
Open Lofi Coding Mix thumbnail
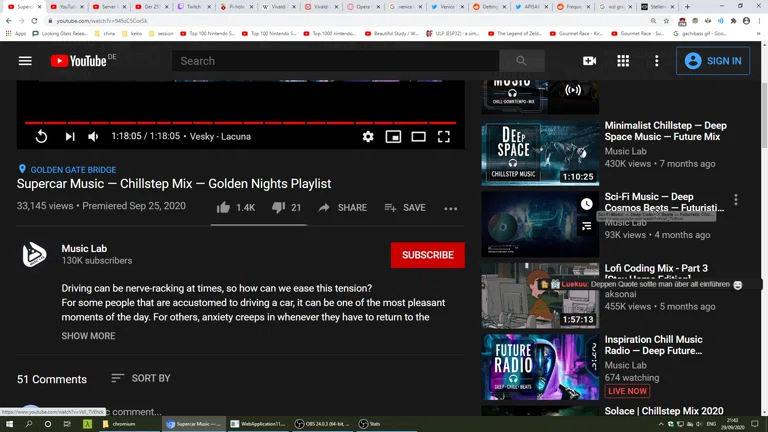[x=540, y=295]
